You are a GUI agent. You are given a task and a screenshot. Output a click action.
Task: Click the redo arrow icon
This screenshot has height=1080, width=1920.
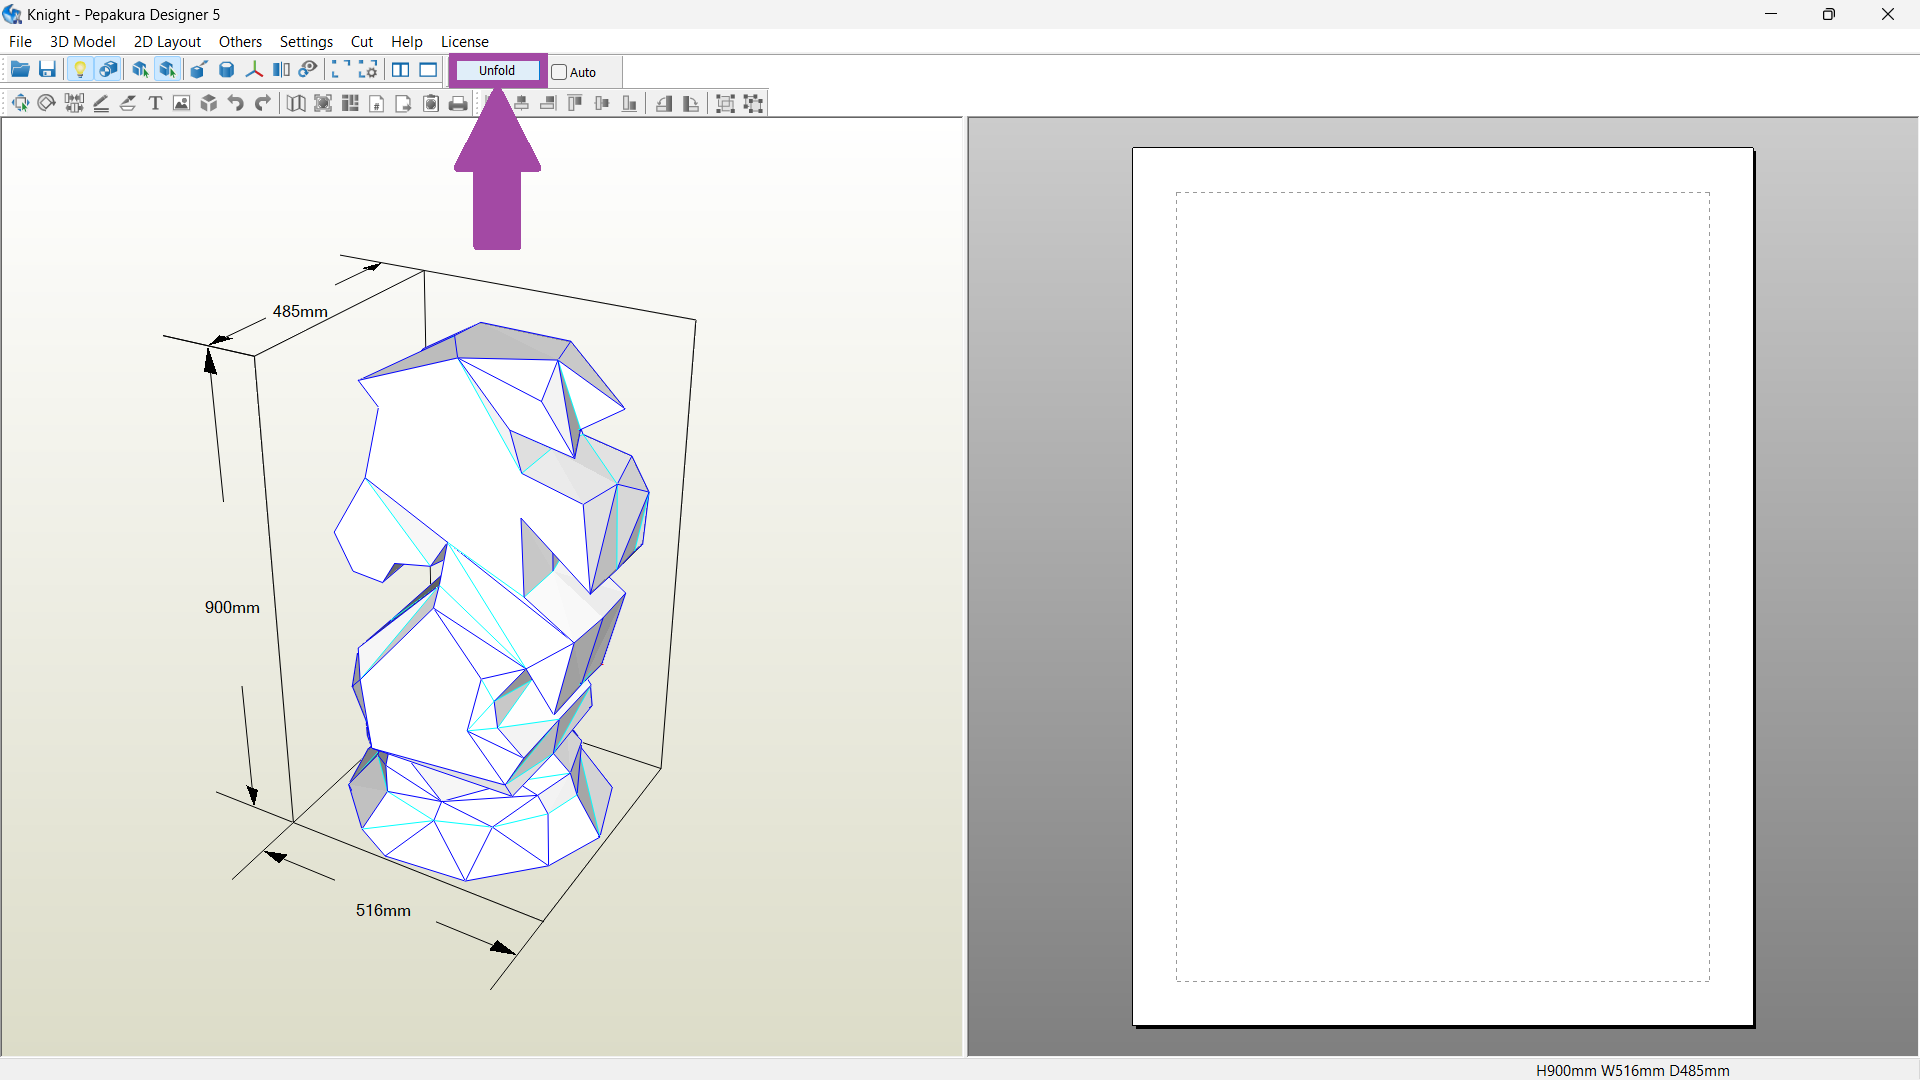[x=263, y=103]
